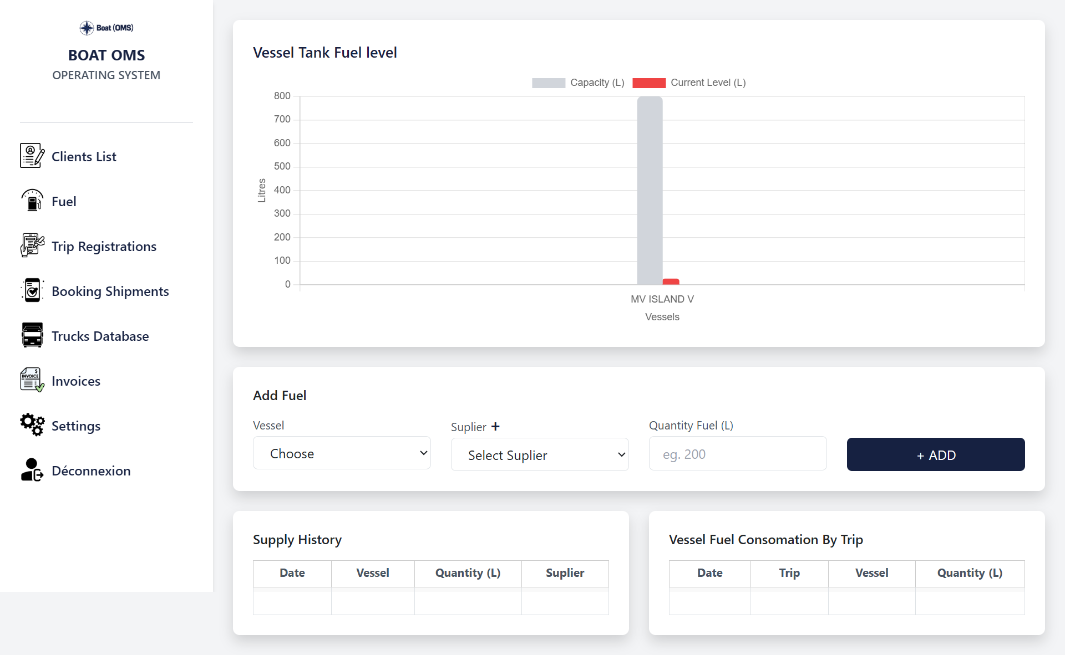Toggle Capacity (L) legend in chart
This screenshot has width=1065, height=655.
click(578, 83)
